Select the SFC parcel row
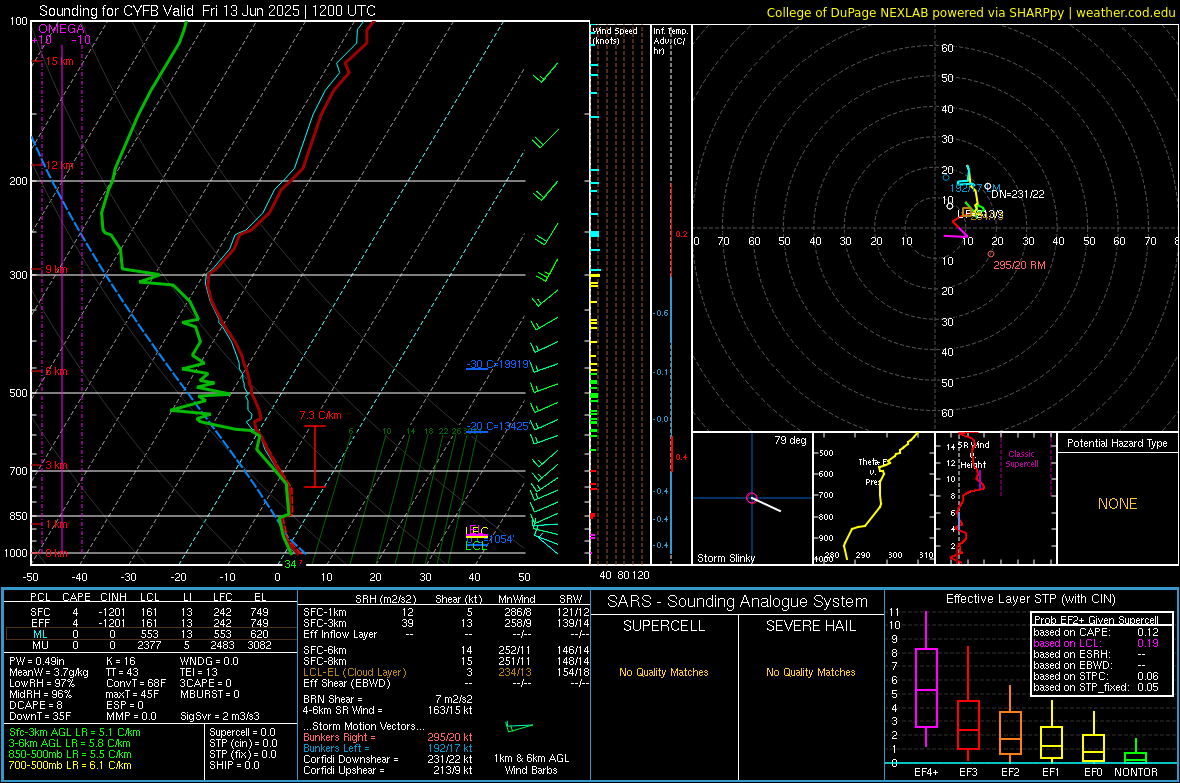 click(x=151, y=612)
